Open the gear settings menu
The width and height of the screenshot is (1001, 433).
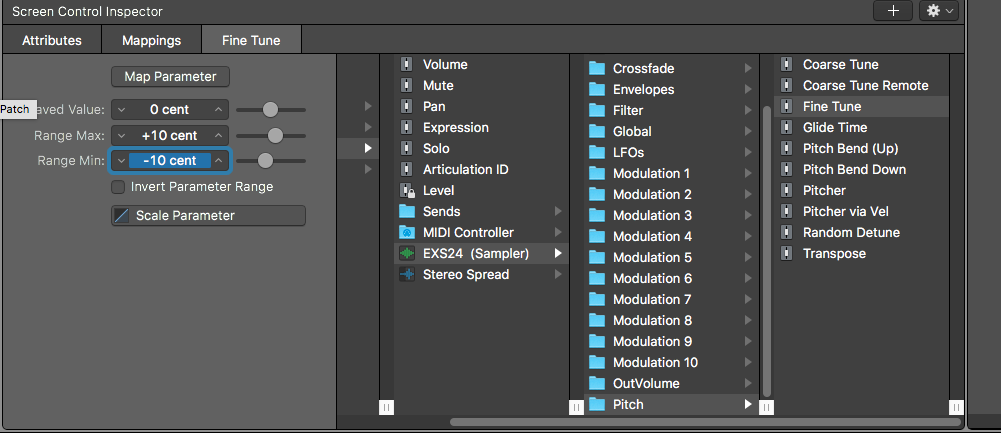pos(941,11)
